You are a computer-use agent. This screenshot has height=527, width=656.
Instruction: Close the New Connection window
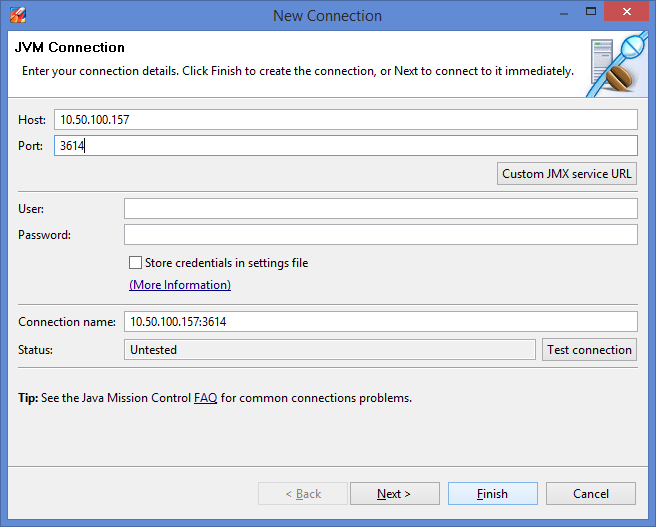[x=626, y=12]
